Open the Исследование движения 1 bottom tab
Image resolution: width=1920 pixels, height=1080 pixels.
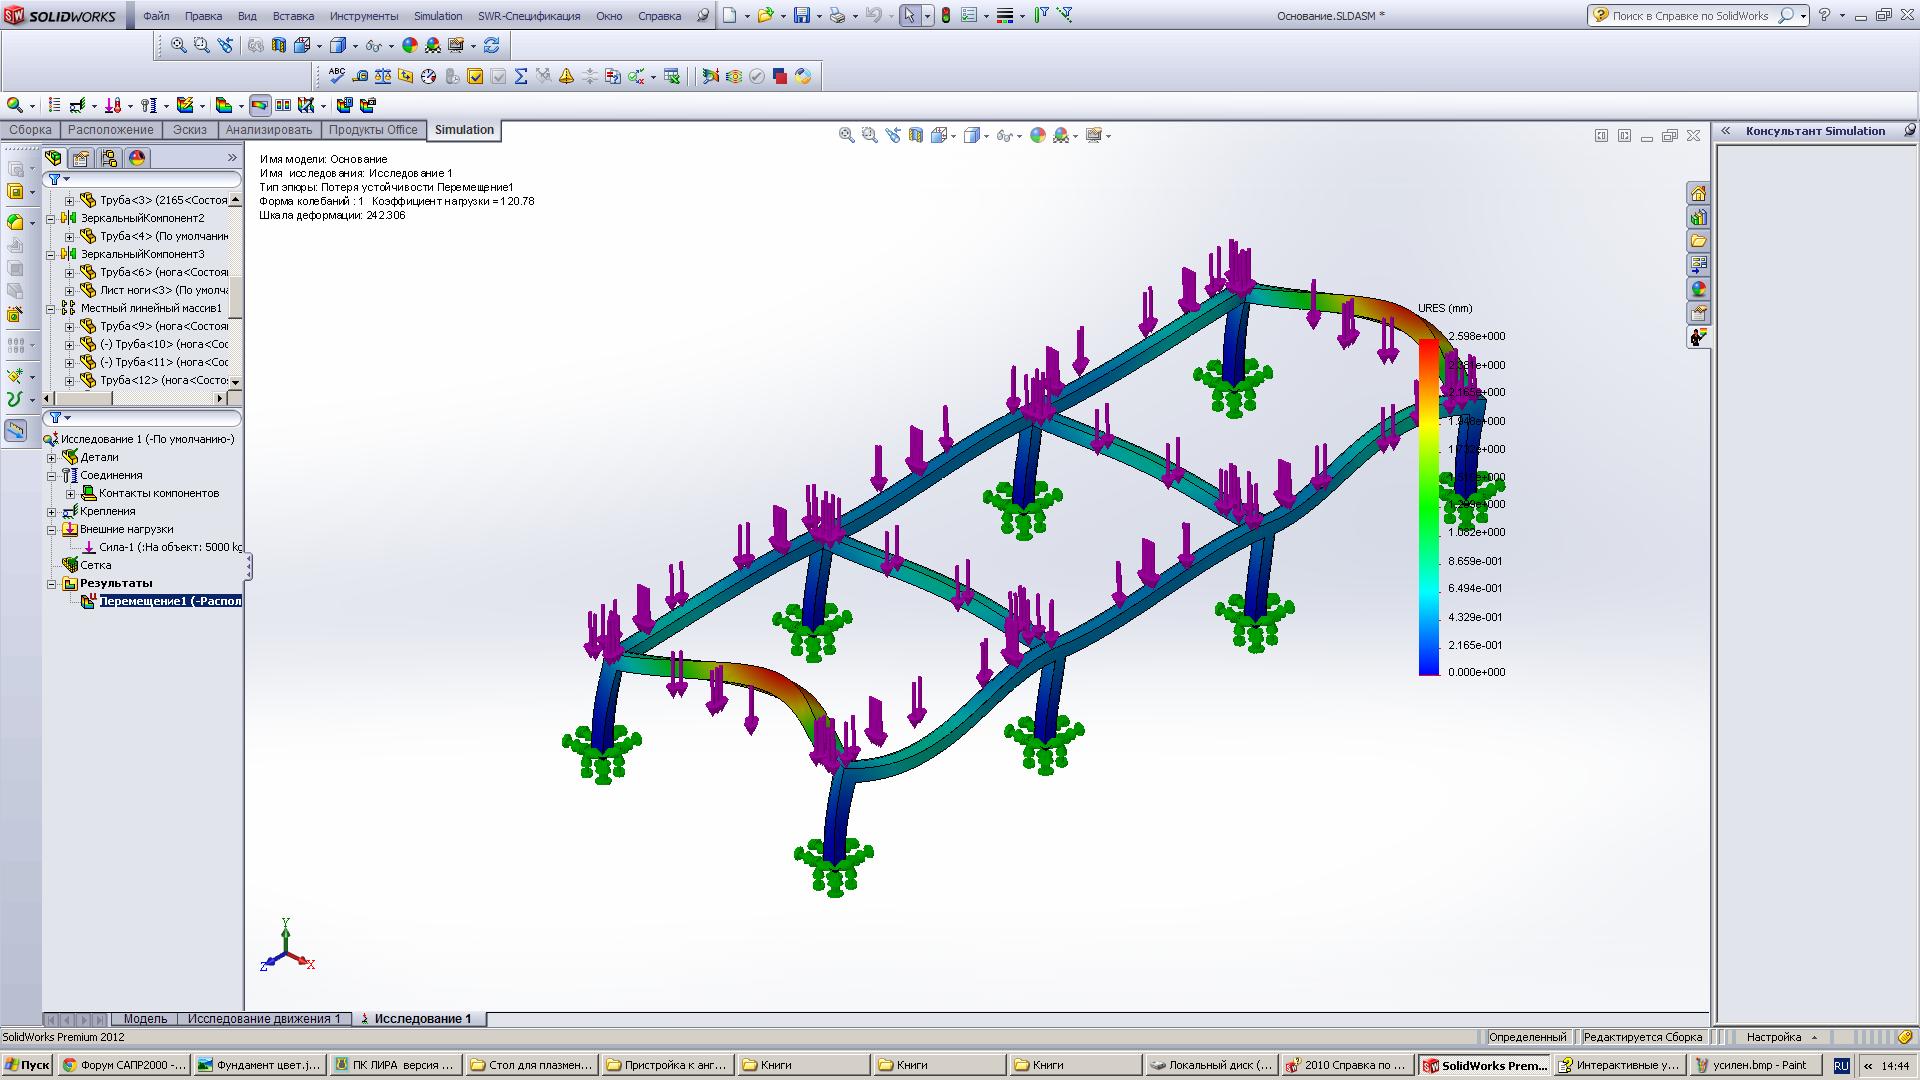[264, 1019]
